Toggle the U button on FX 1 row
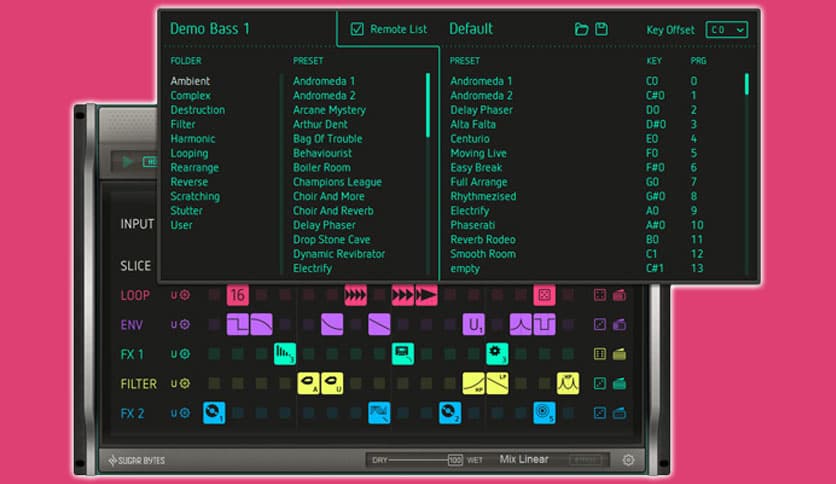The image size is (836, 484). 174,353
